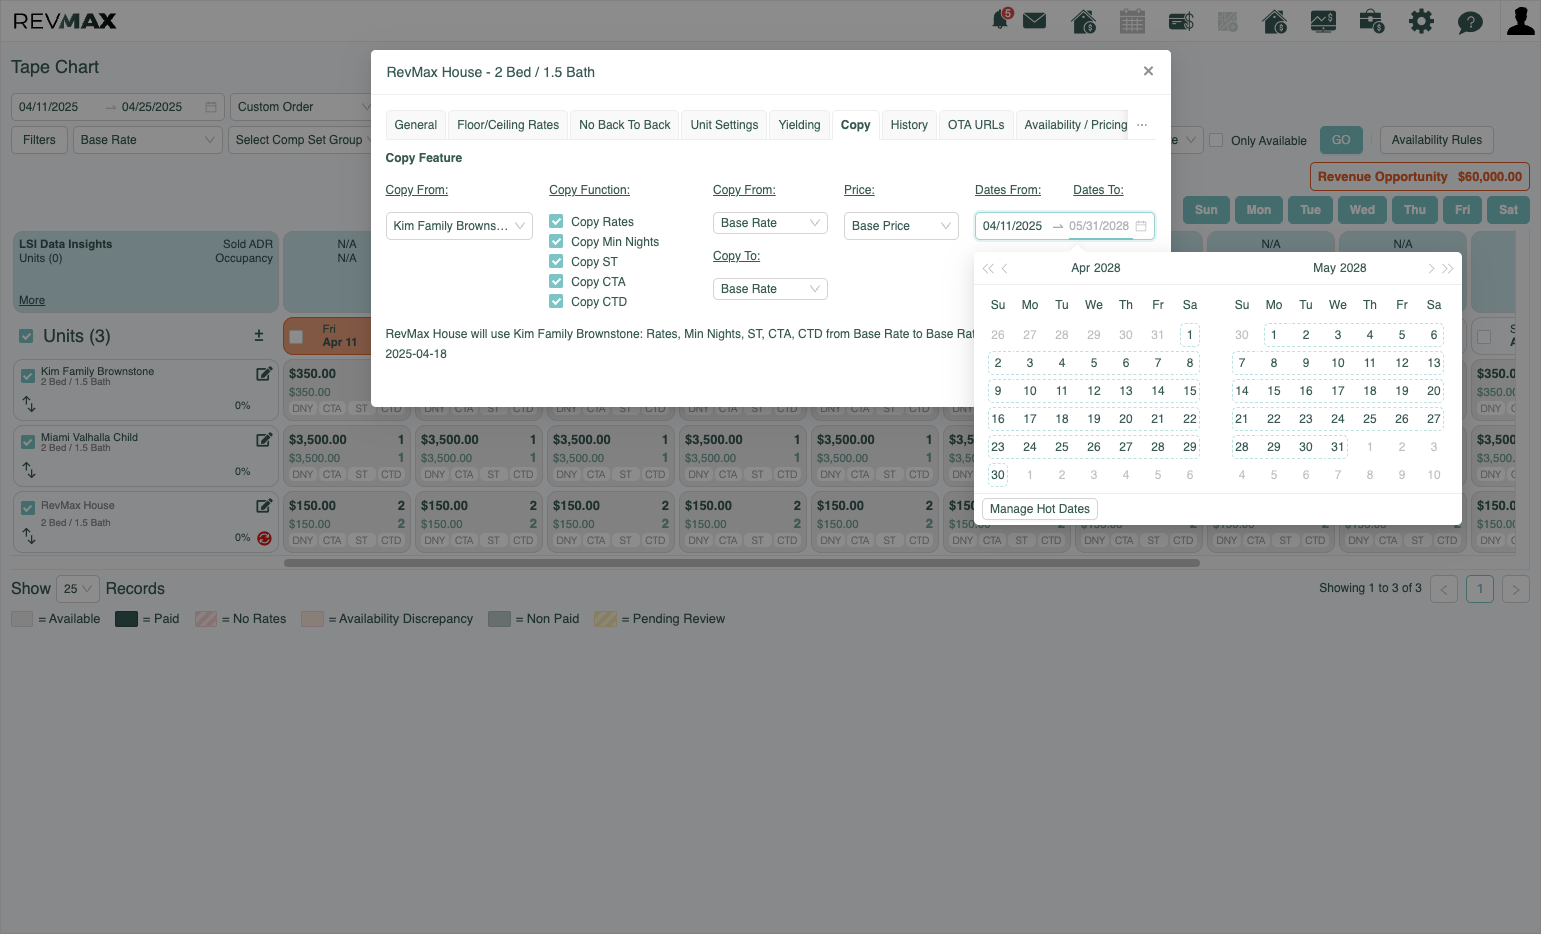This screenshot has width=1541, height=934.
Task: Click the Dates From input field
Action: (1013, 226)
